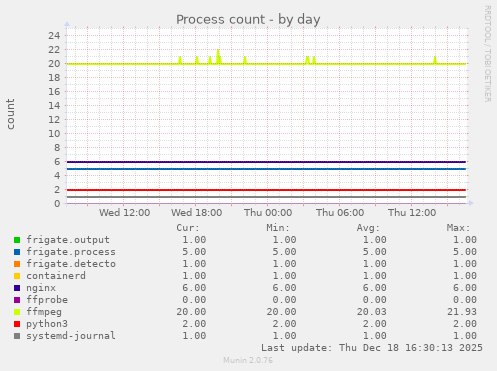
Task: Select the containerd legend label
Action: [x=56, y=276]
